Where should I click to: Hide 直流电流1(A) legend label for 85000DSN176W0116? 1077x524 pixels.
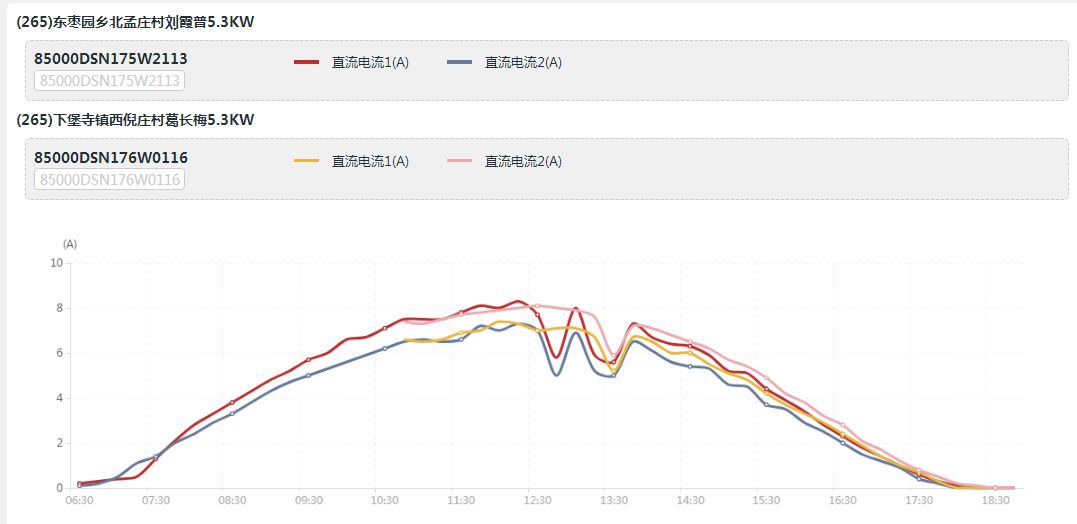pos(370,161)
